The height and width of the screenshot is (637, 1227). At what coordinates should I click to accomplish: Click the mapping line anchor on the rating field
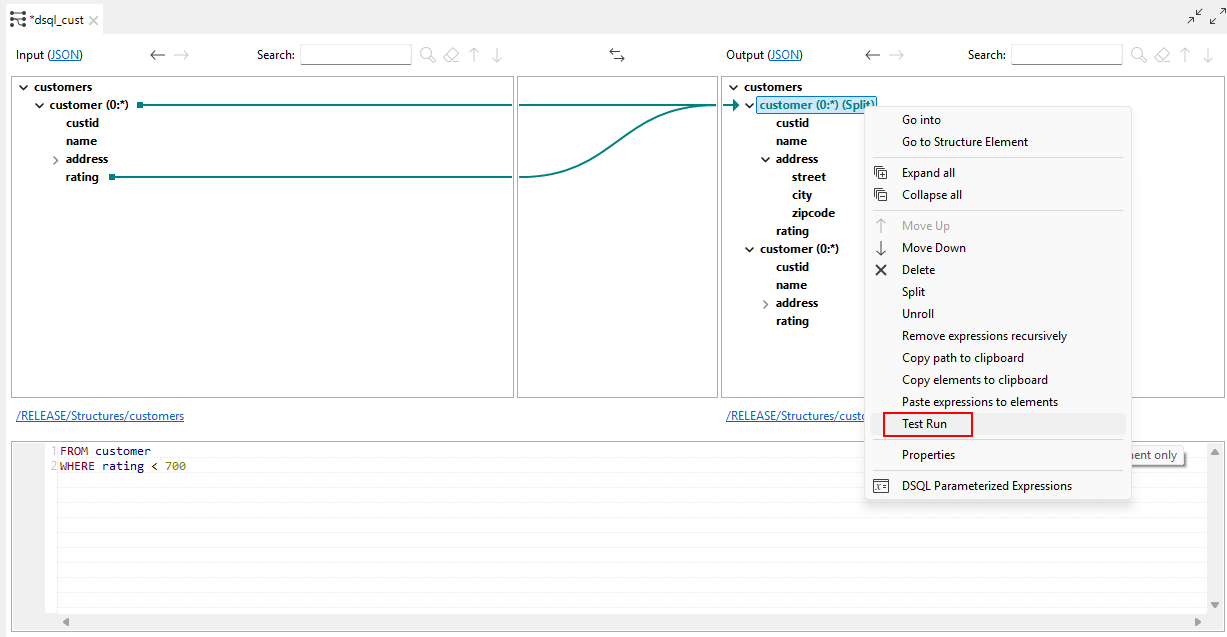(x=112, y=177)
